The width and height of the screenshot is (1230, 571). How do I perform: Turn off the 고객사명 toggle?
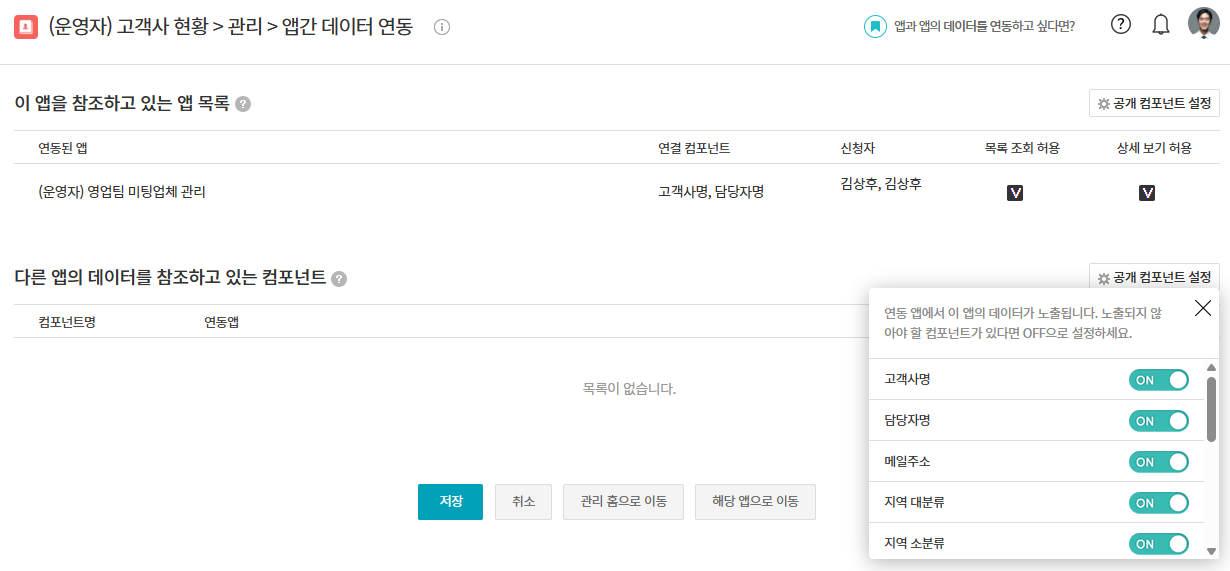click(x=1158, y=380)
